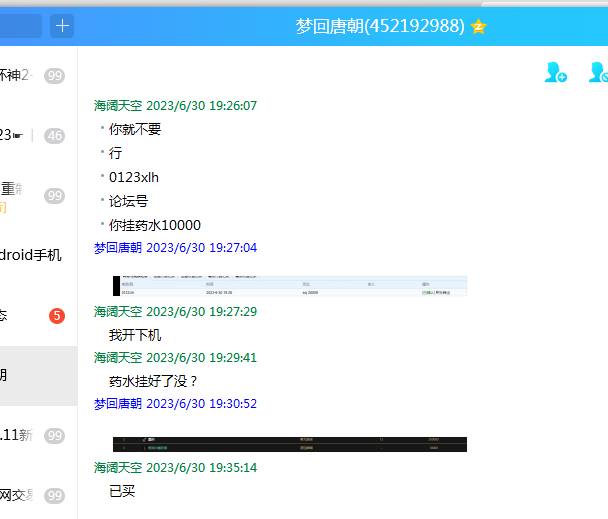Click the message text 0123xlh
The width and height of the screenshot is (608, 519).
click(x=134, y=178)
